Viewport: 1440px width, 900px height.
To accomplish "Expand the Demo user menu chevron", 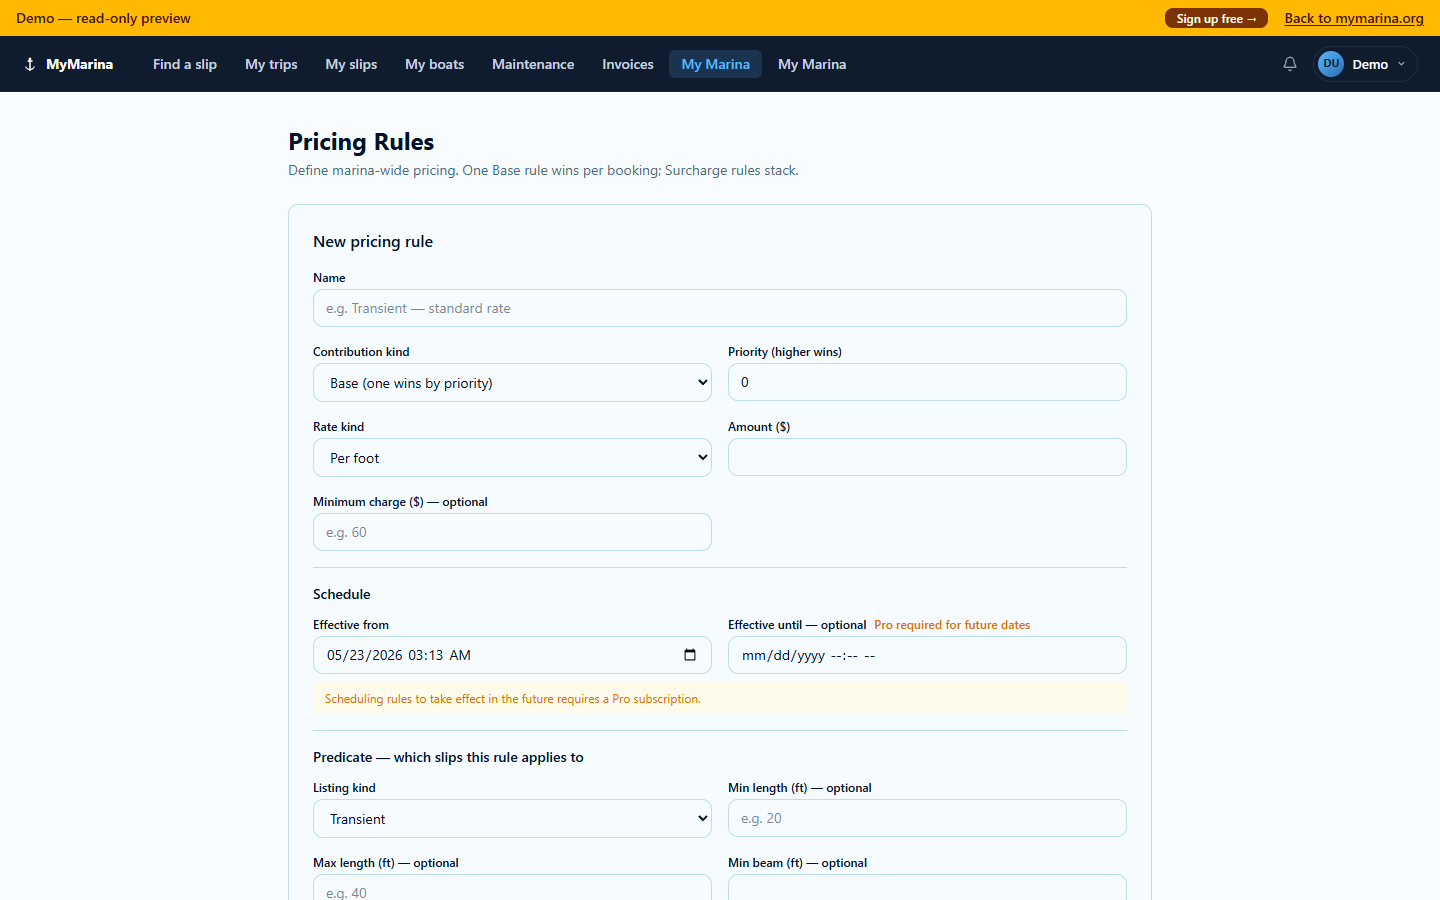I will [1401, 64].
